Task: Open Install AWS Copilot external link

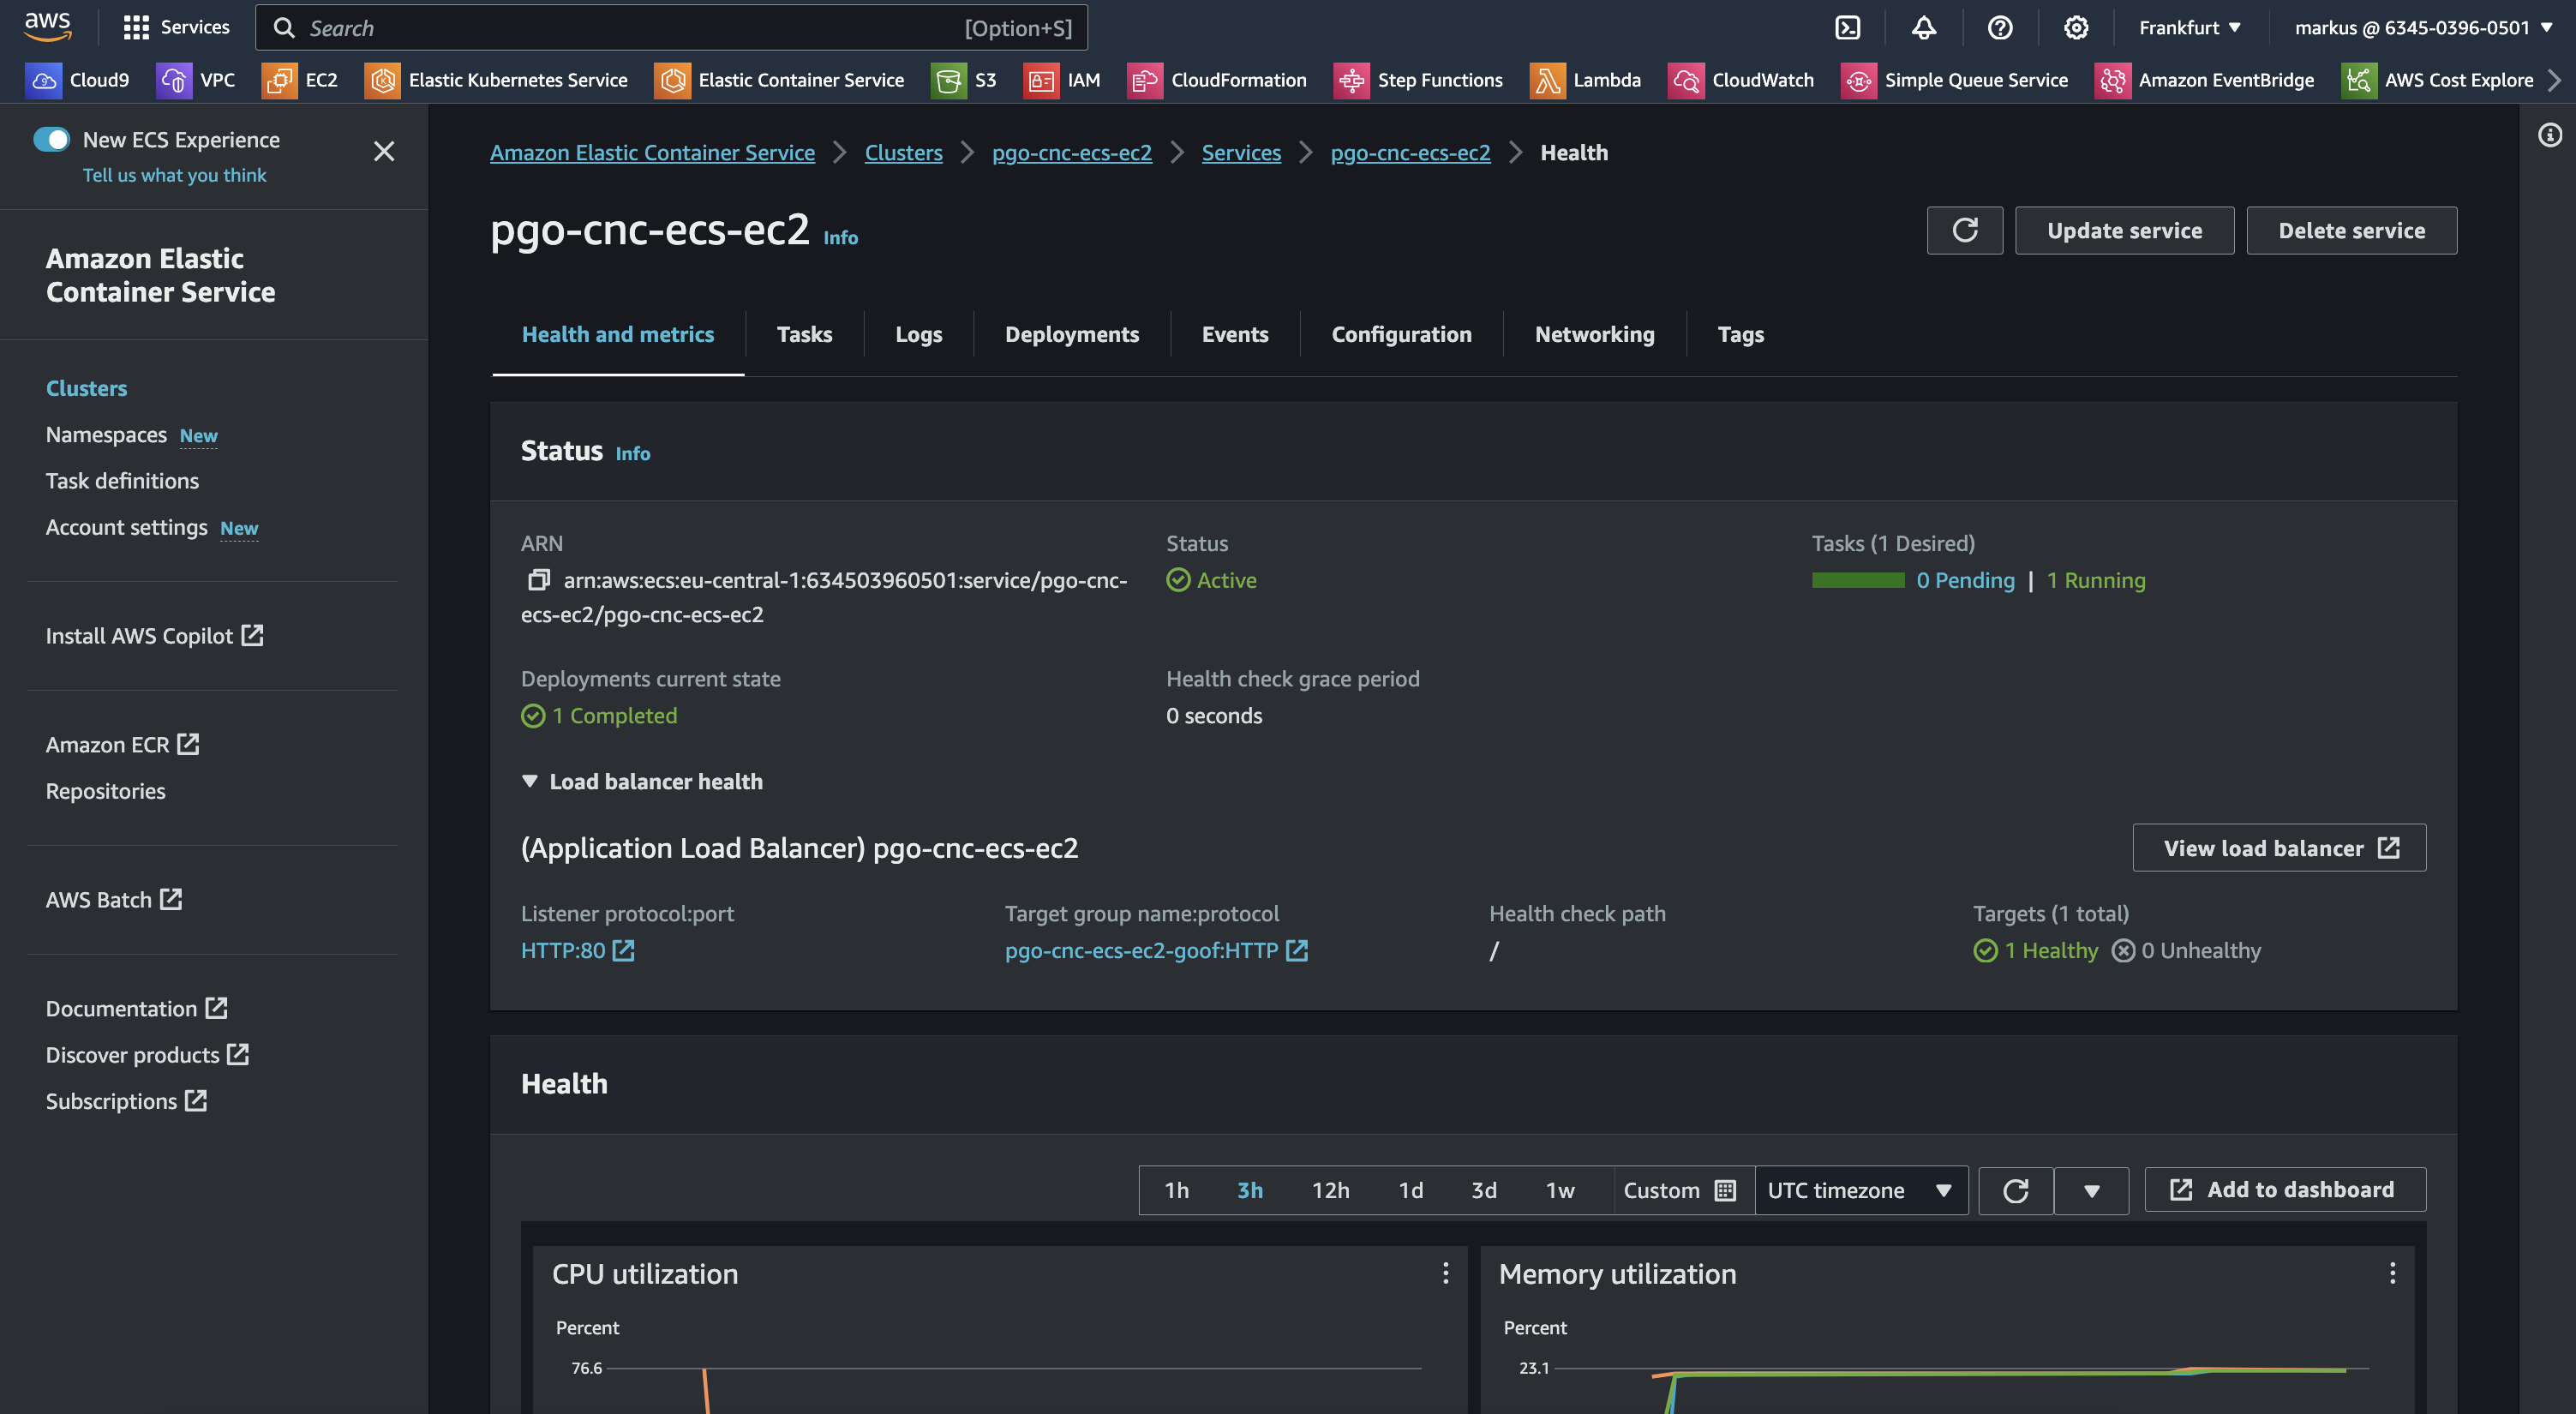Action: coord(154,636)
